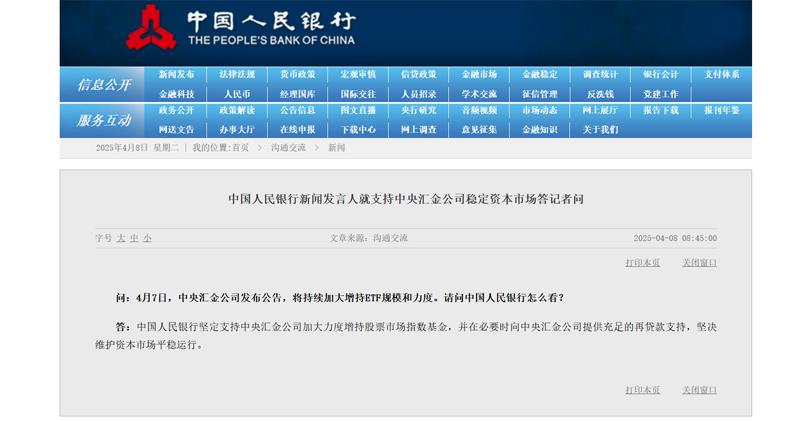Go to 党建工作 page
Screen dimensions: 800x421
point(661,94)
